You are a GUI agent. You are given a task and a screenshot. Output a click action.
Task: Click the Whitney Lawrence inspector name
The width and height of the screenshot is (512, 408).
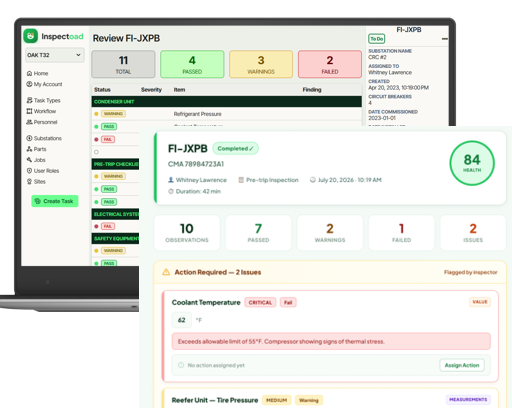click(201, 180)
